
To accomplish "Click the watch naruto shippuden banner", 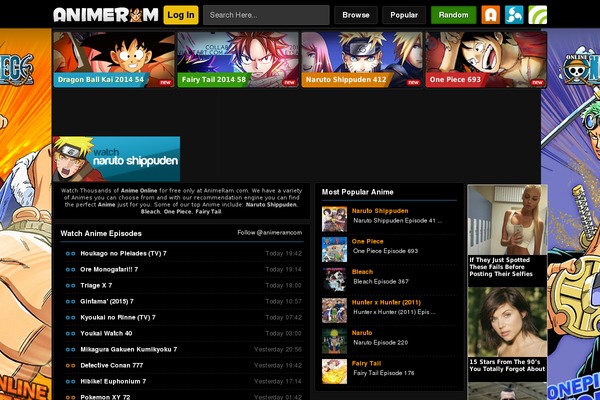I will [x=116, y=158].
